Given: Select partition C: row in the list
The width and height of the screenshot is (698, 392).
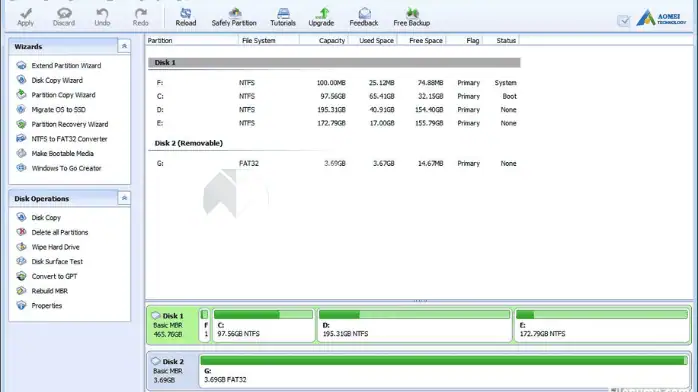Looking at the screenshot, I should click(x=334, y=96).
